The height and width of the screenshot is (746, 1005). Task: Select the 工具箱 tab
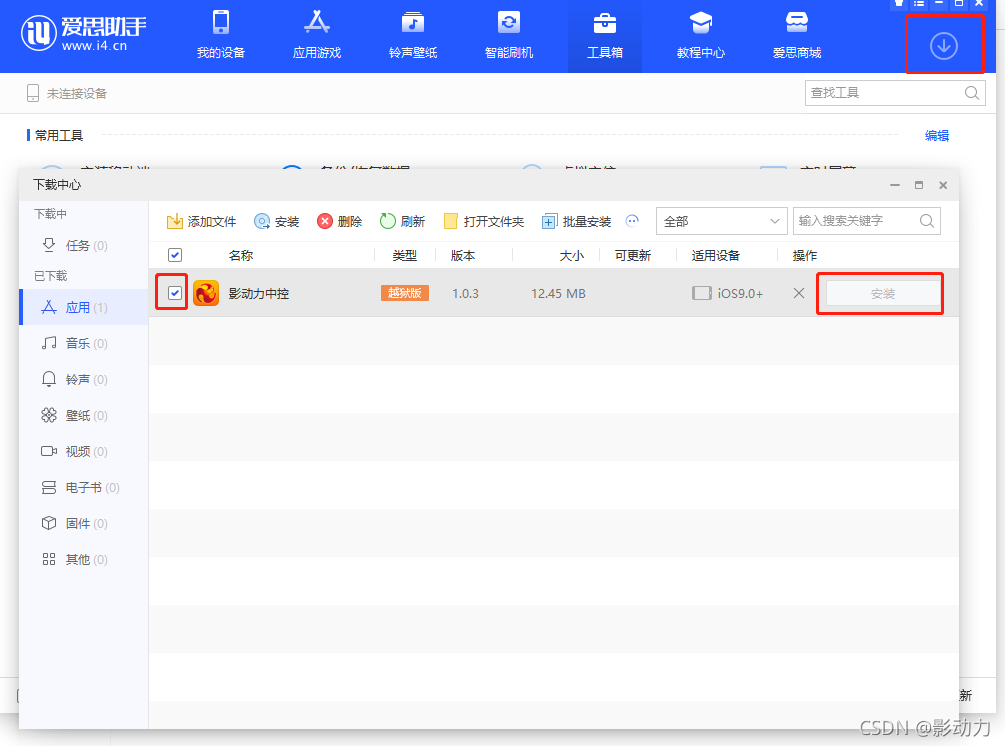[x=604, y=35]
